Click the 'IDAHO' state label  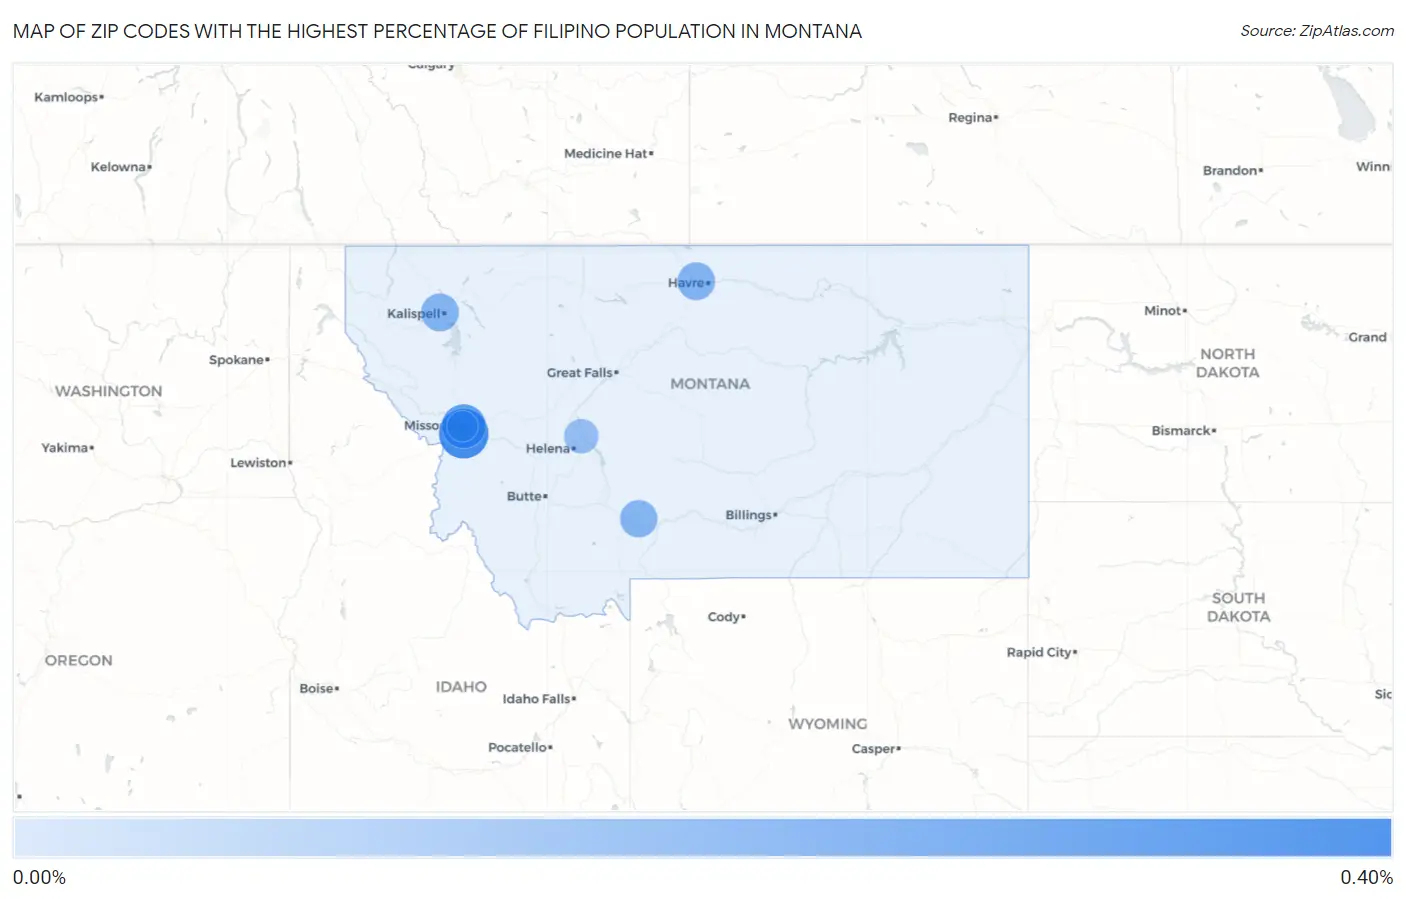click(x=461, y=687)
